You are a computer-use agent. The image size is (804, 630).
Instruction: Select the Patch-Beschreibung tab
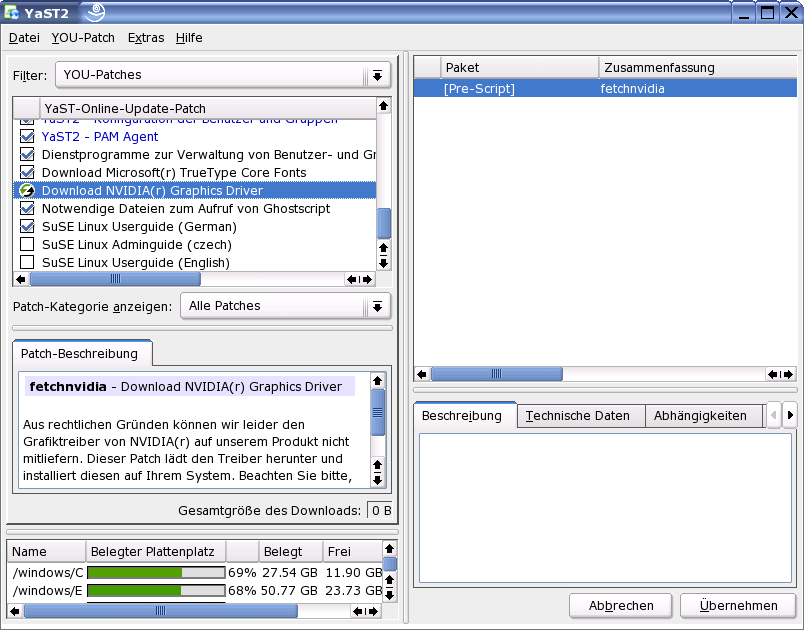[82, 353]
